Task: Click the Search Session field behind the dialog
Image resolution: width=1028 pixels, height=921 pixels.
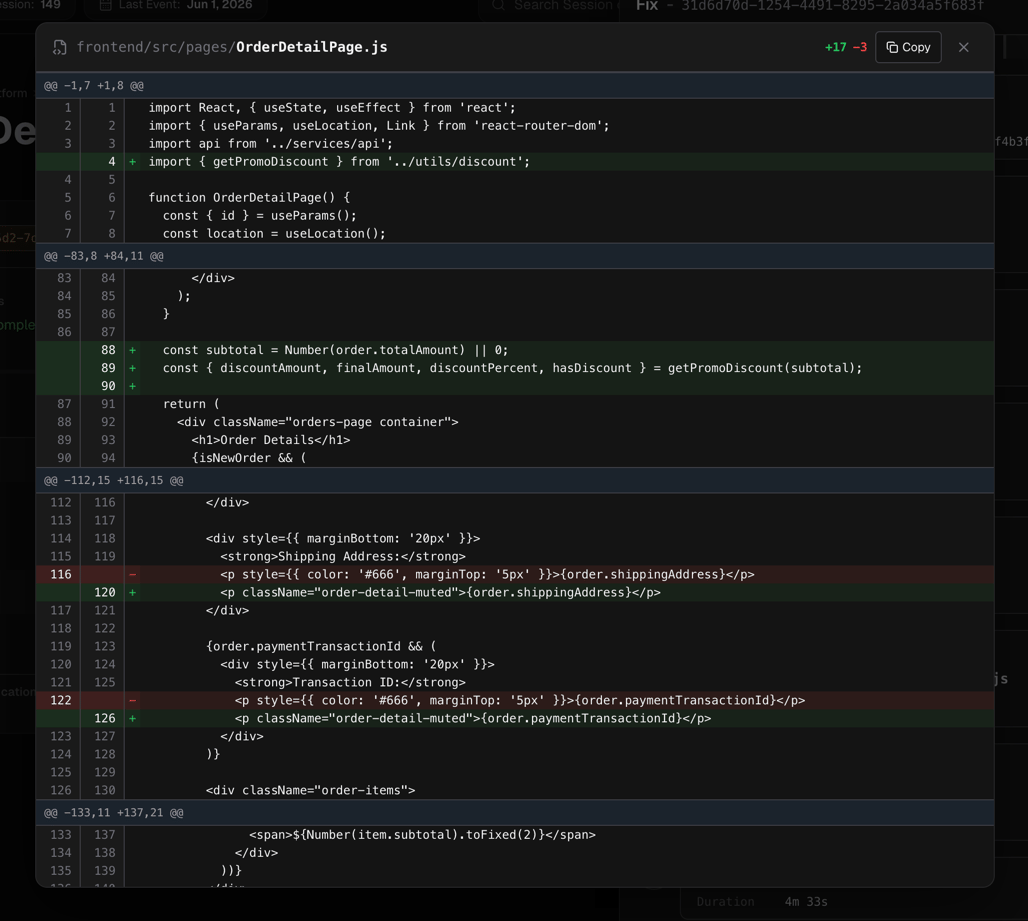Action: tap(551, 6)
